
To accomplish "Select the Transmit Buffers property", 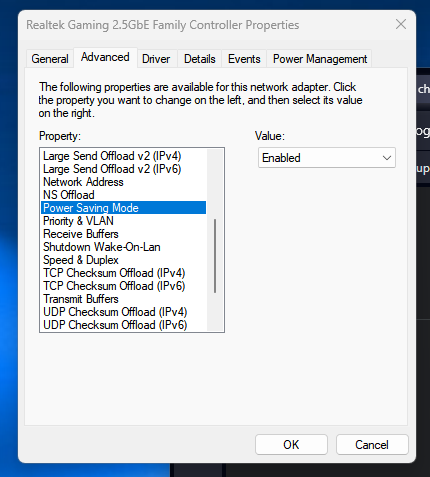I will [123, 299].
